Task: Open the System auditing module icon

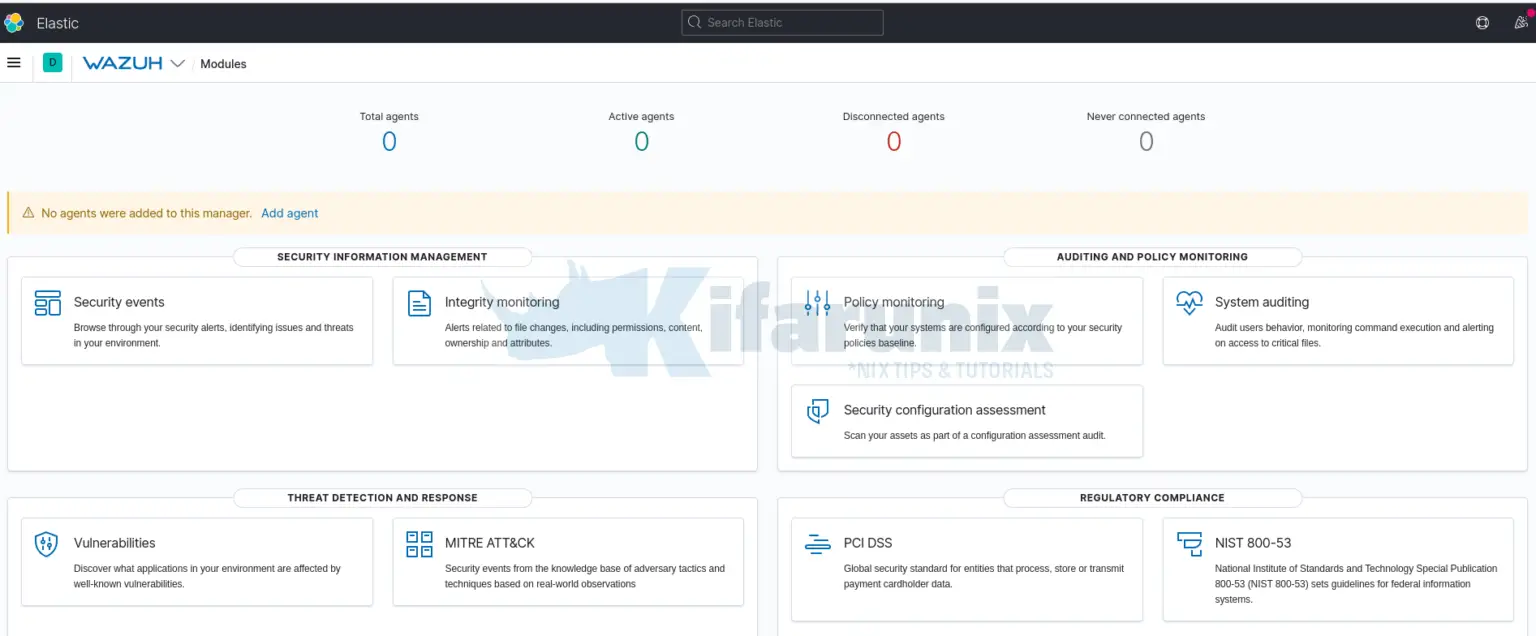Action: point(1189,302)
